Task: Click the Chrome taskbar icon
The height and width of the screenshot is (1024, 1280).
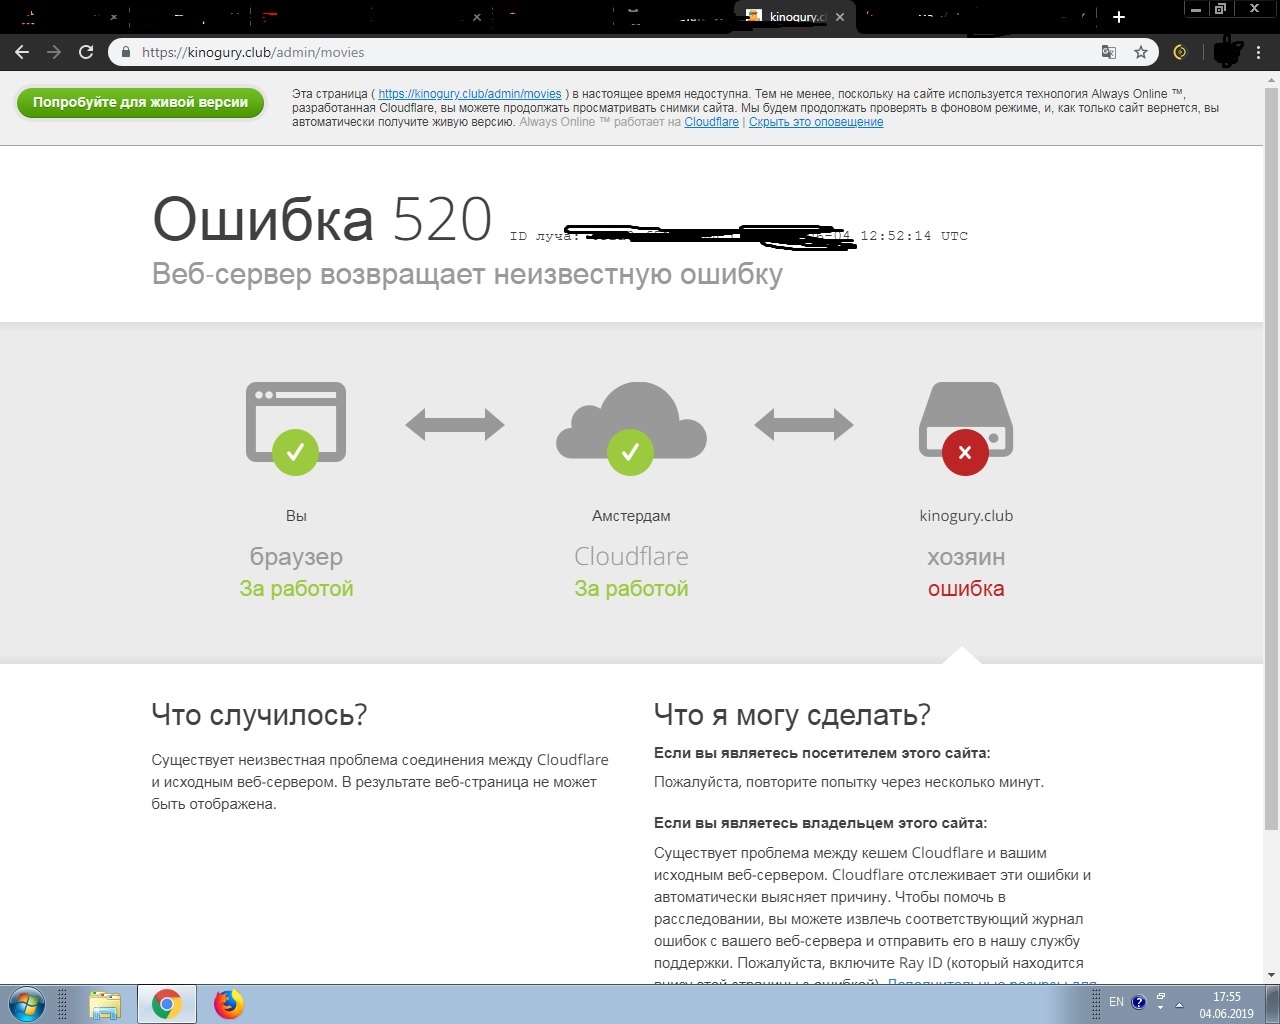Action: [x=167, y=1004]
